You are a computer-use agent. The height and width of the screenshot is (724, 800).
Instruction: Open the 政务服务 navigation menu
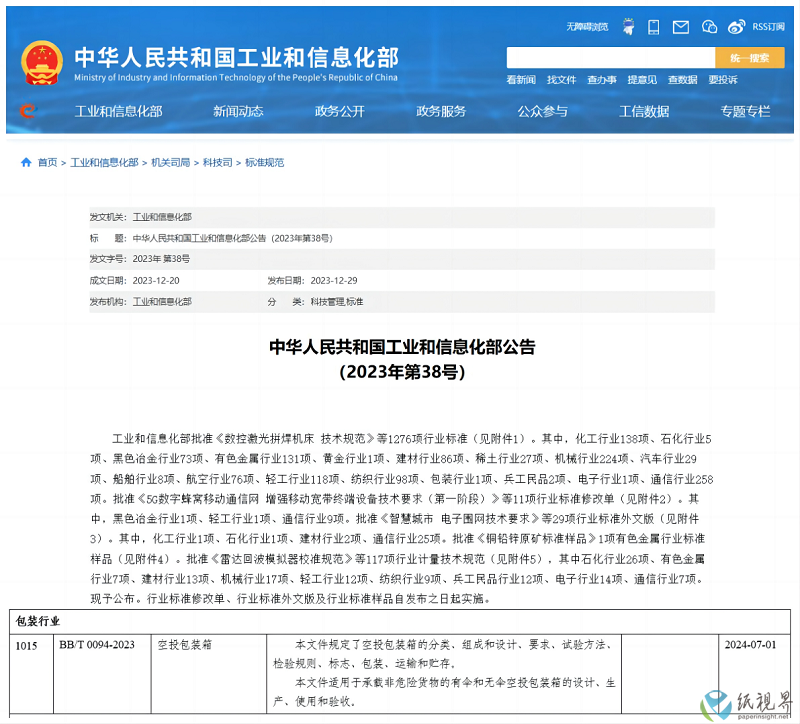click(441, 111)
